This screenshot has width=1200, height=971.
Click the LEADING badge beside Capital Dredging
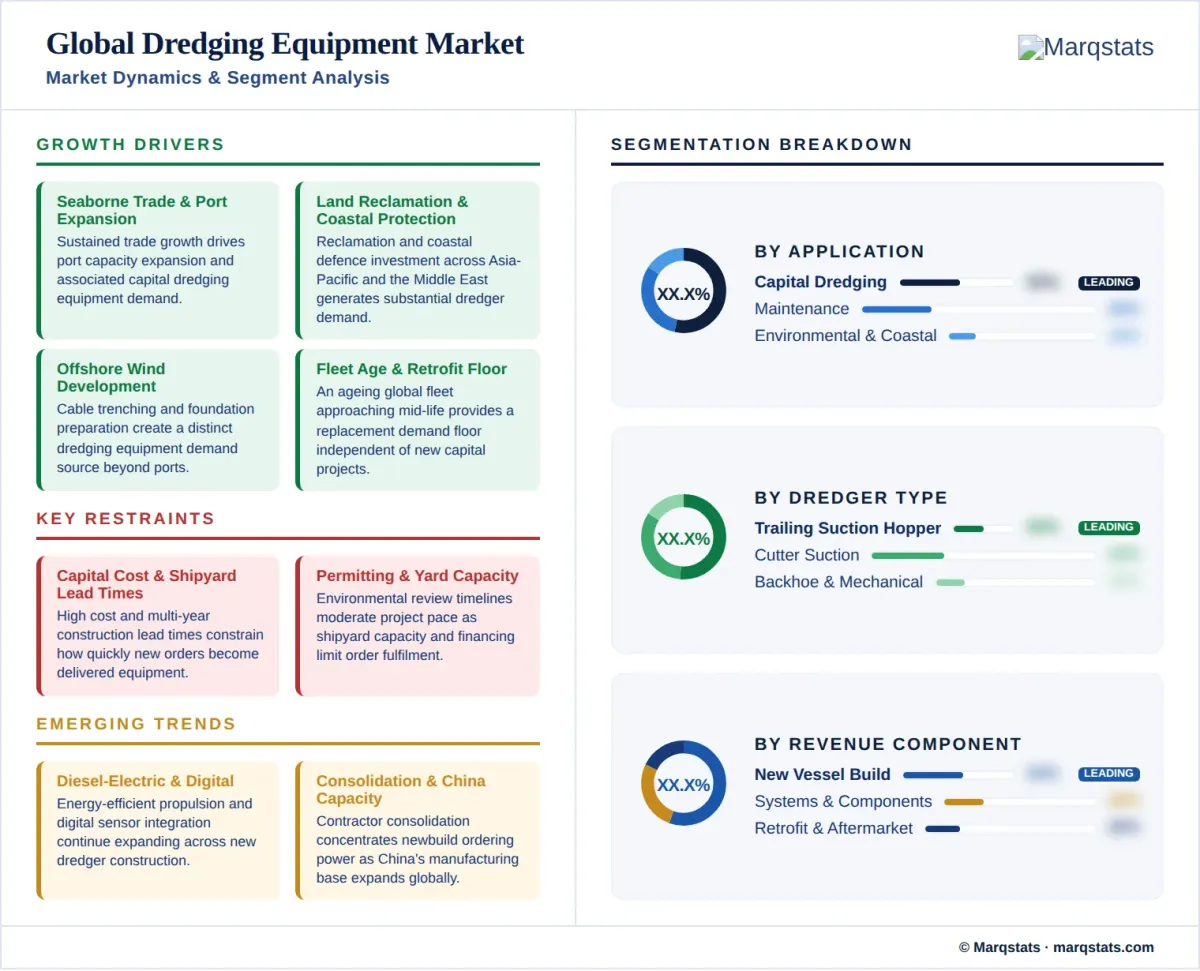tap(1108, 283)
